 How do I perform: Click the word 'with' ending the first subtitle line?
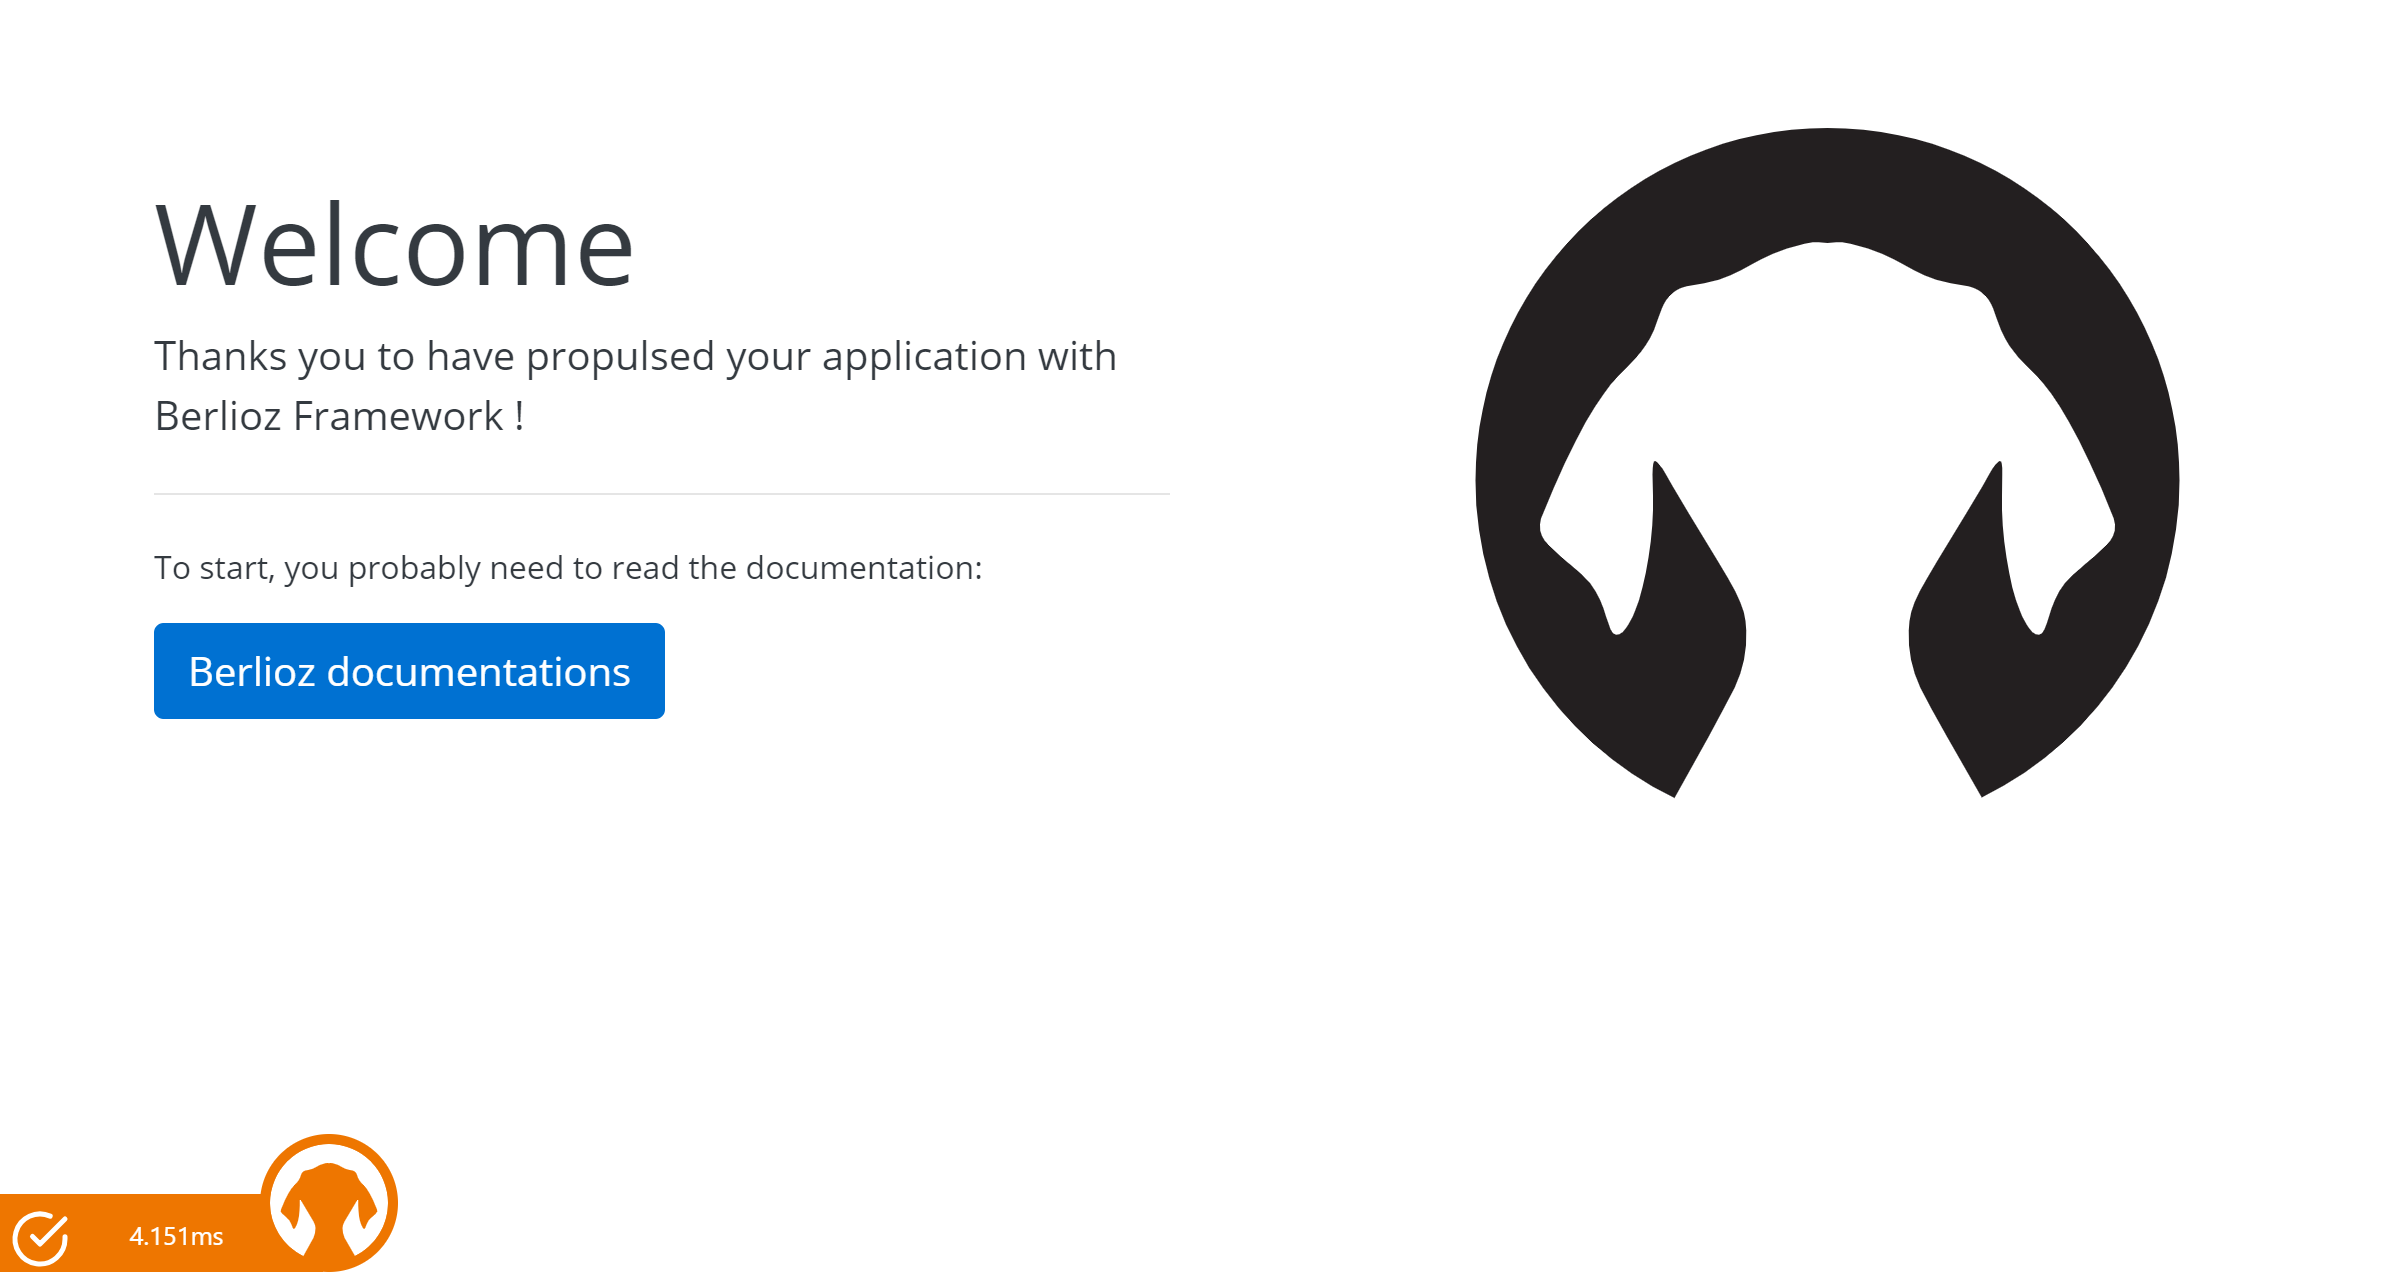[x=1077, y=356]
